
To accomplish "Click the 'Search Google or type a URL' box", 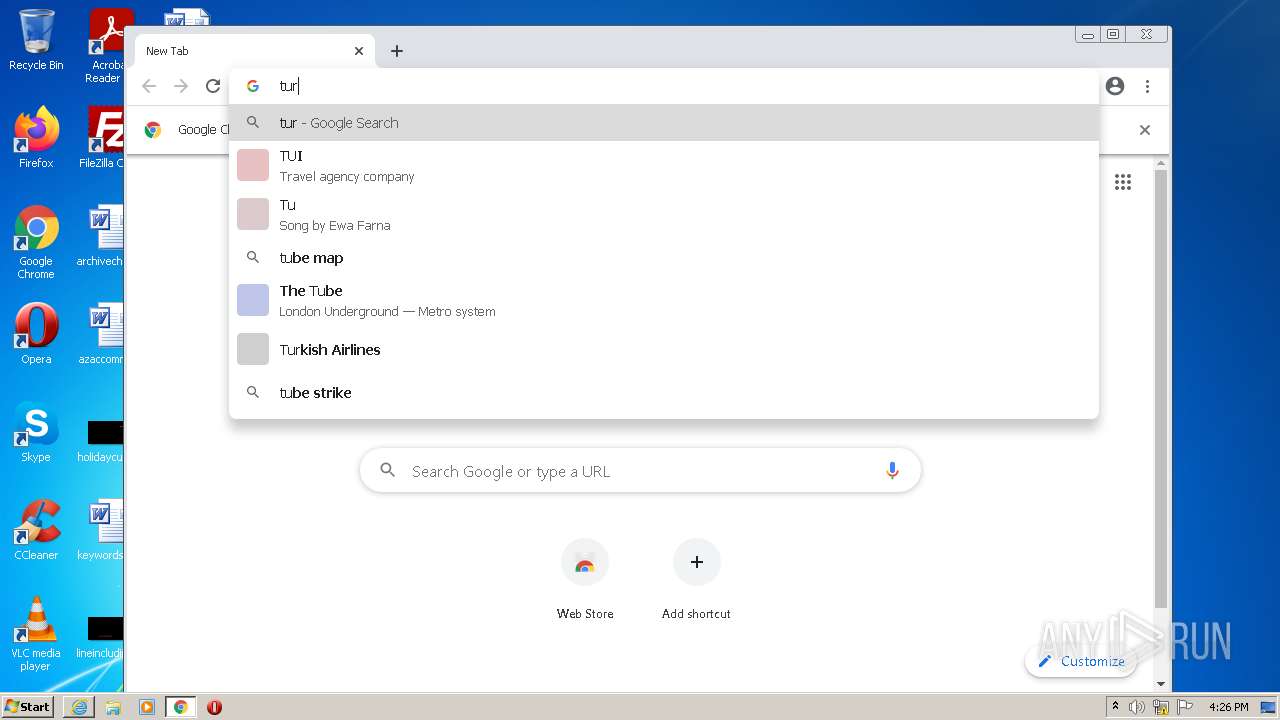I will [640, 471].
